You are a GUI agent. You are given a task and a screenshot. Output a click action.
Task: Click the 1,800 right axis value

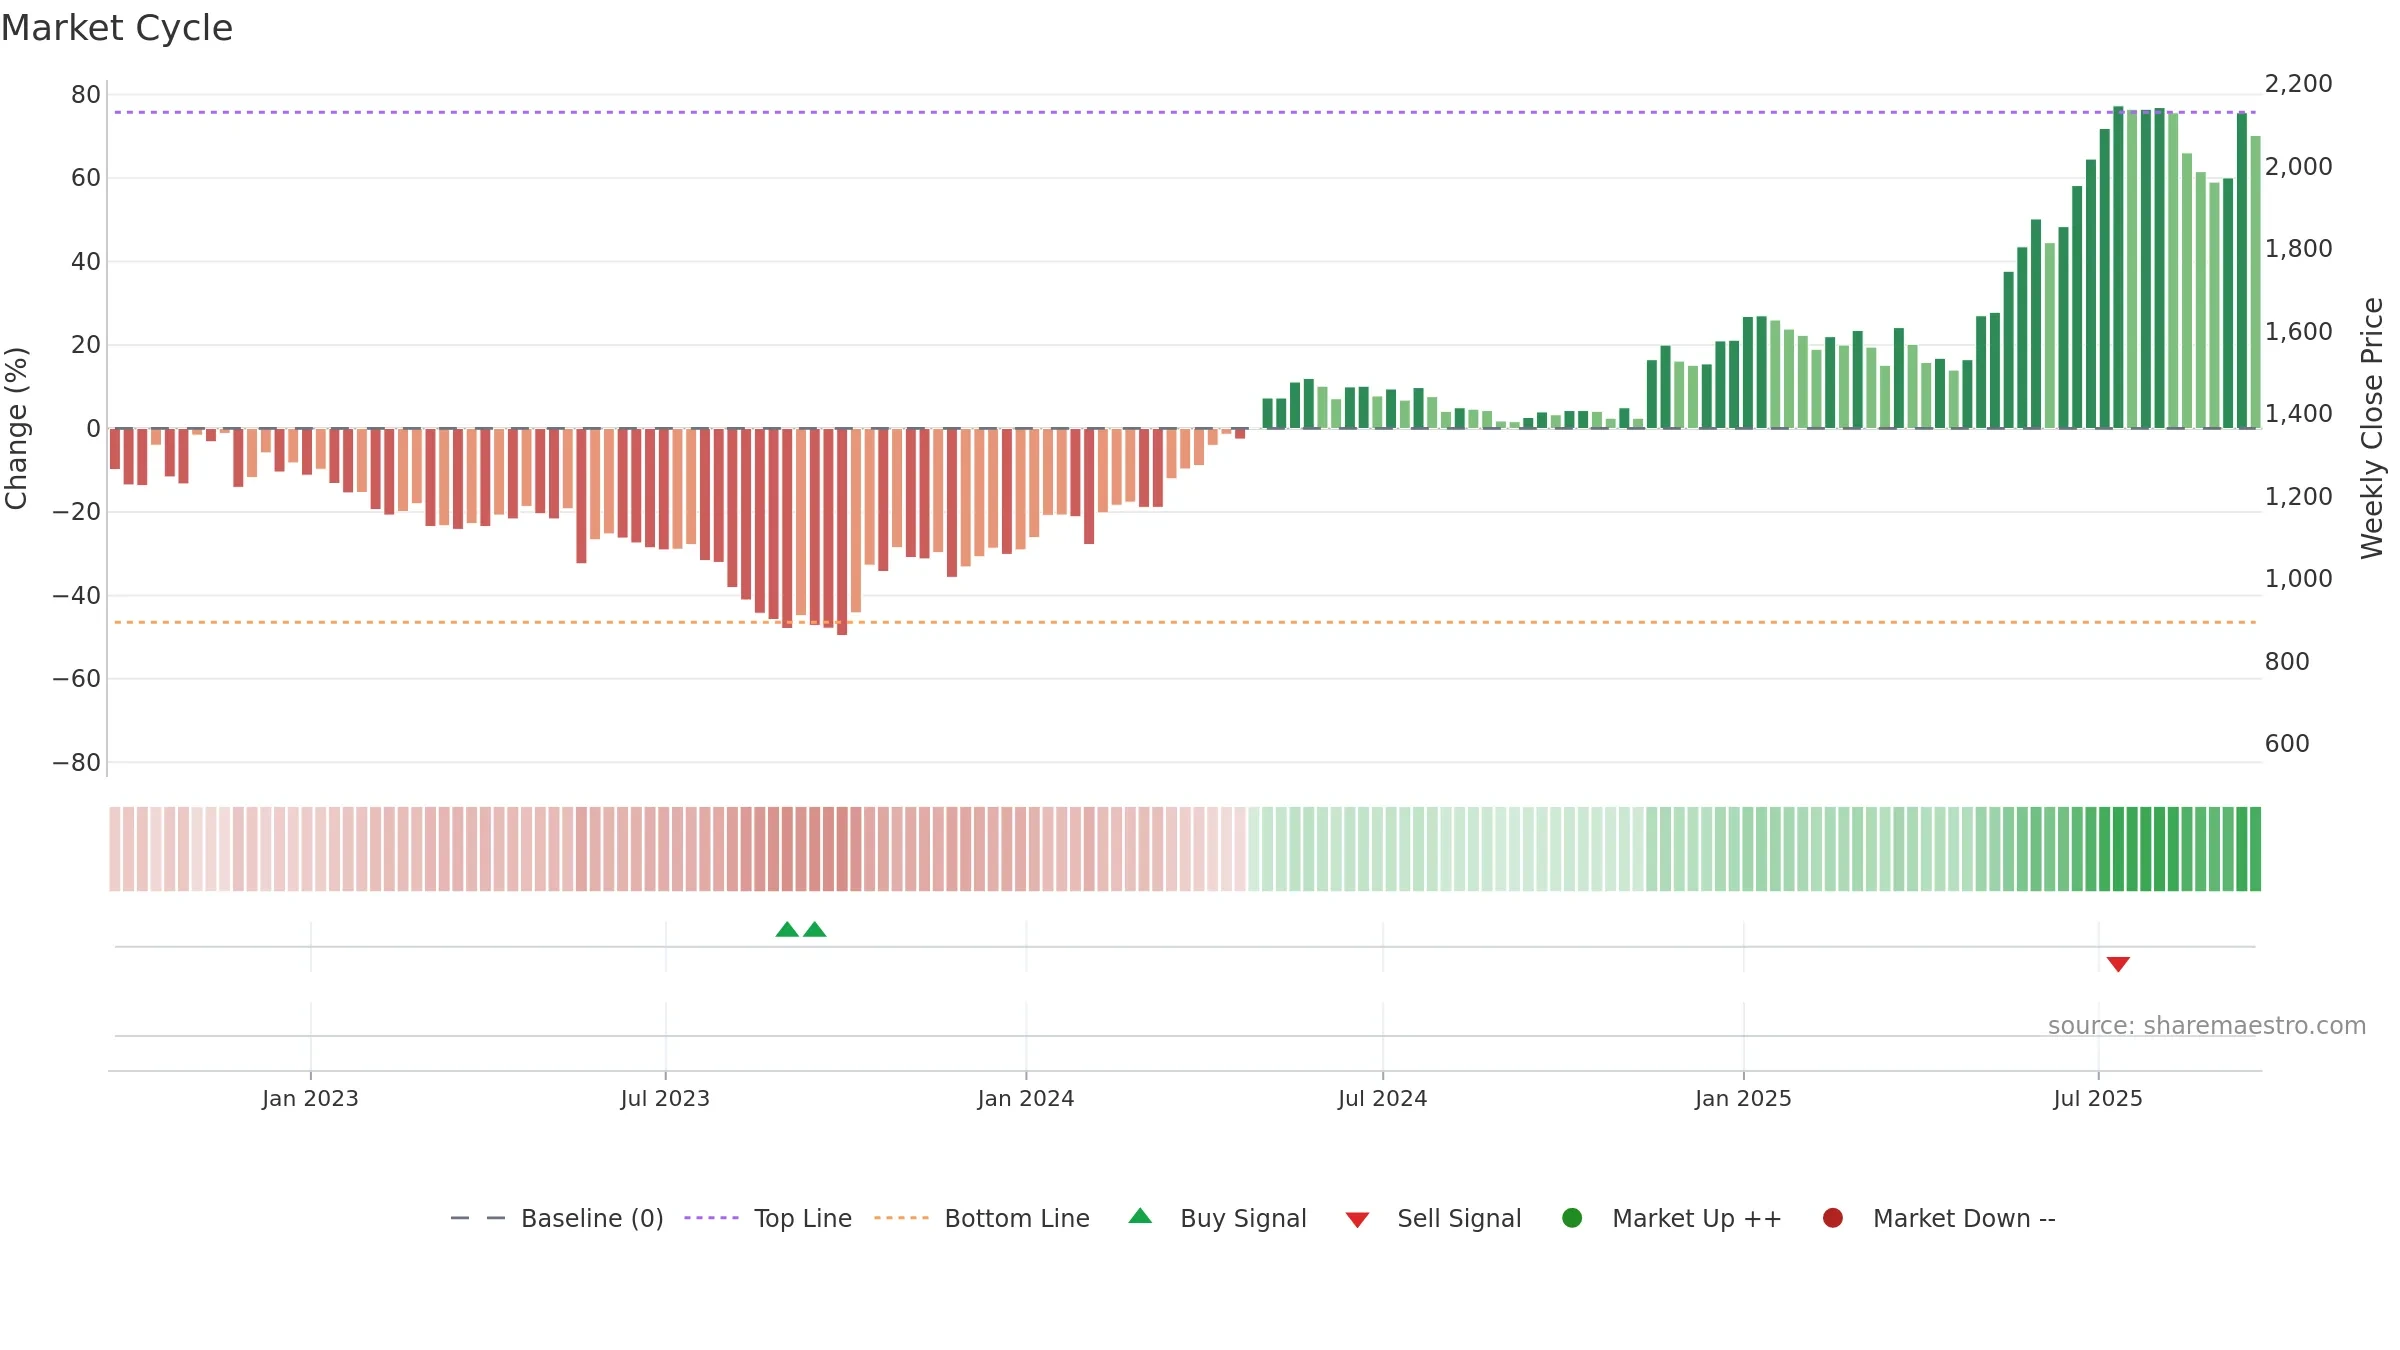tap(2298, 248)
